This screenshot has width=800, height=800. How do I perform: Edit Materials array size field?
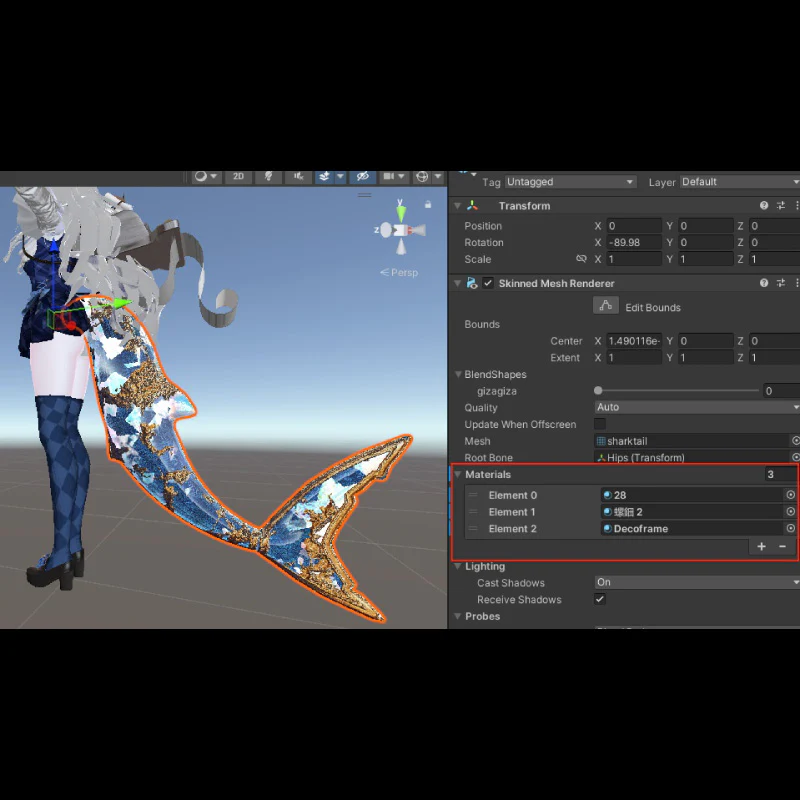tap(780, 474)
